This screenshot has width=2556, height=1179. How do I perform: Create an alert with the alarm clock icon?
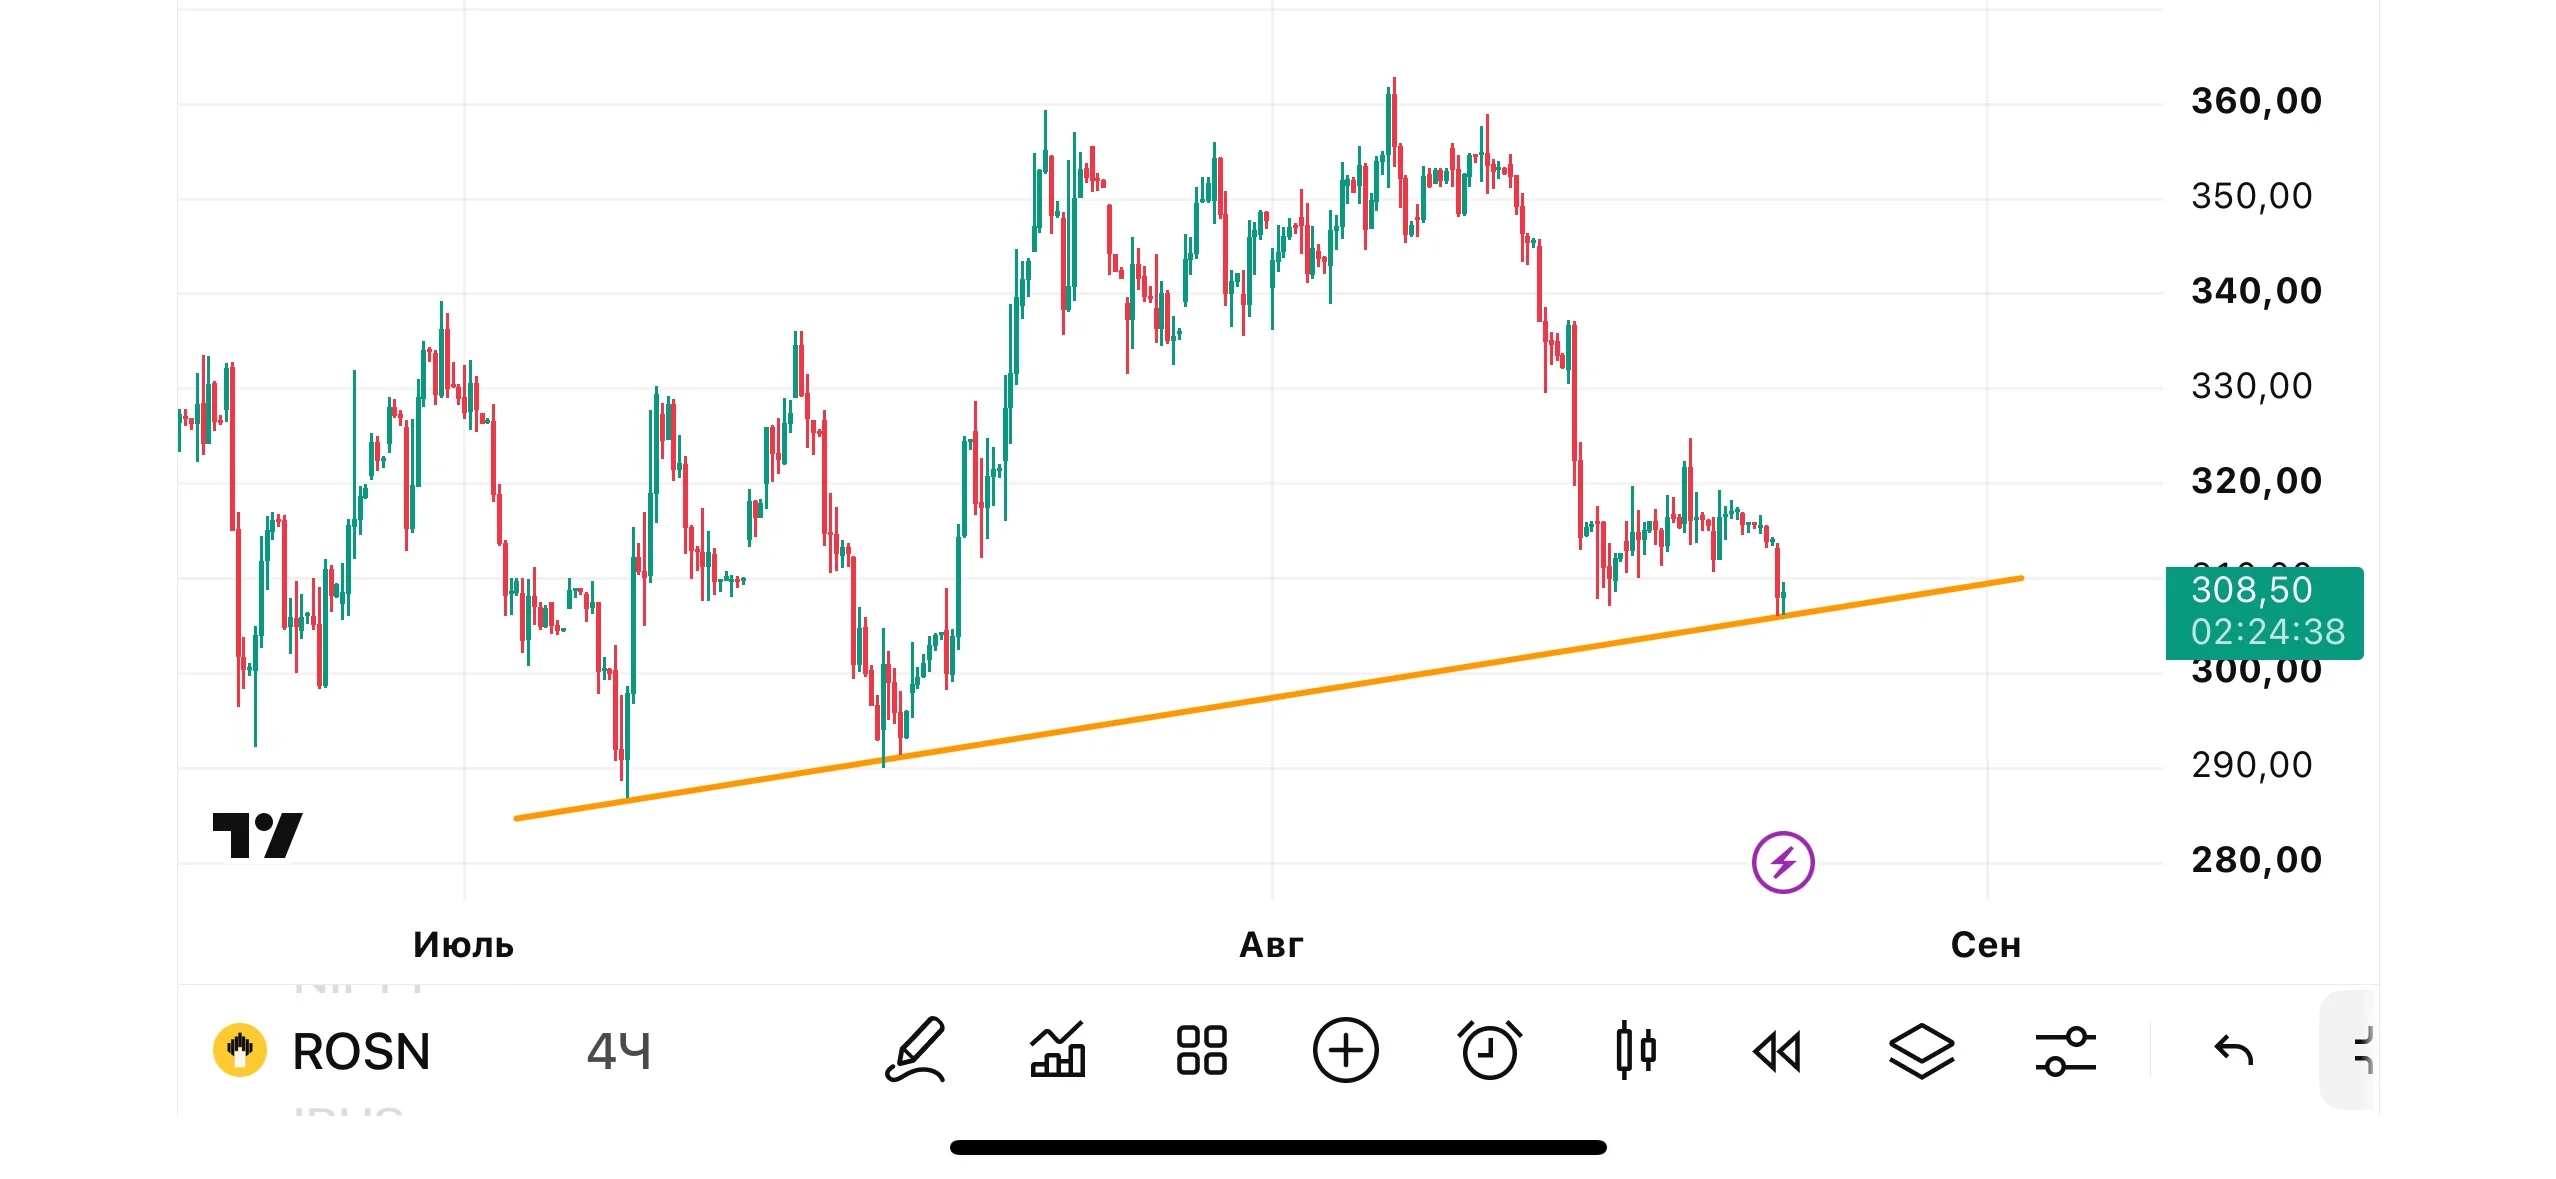(x=1489, y=1051)
